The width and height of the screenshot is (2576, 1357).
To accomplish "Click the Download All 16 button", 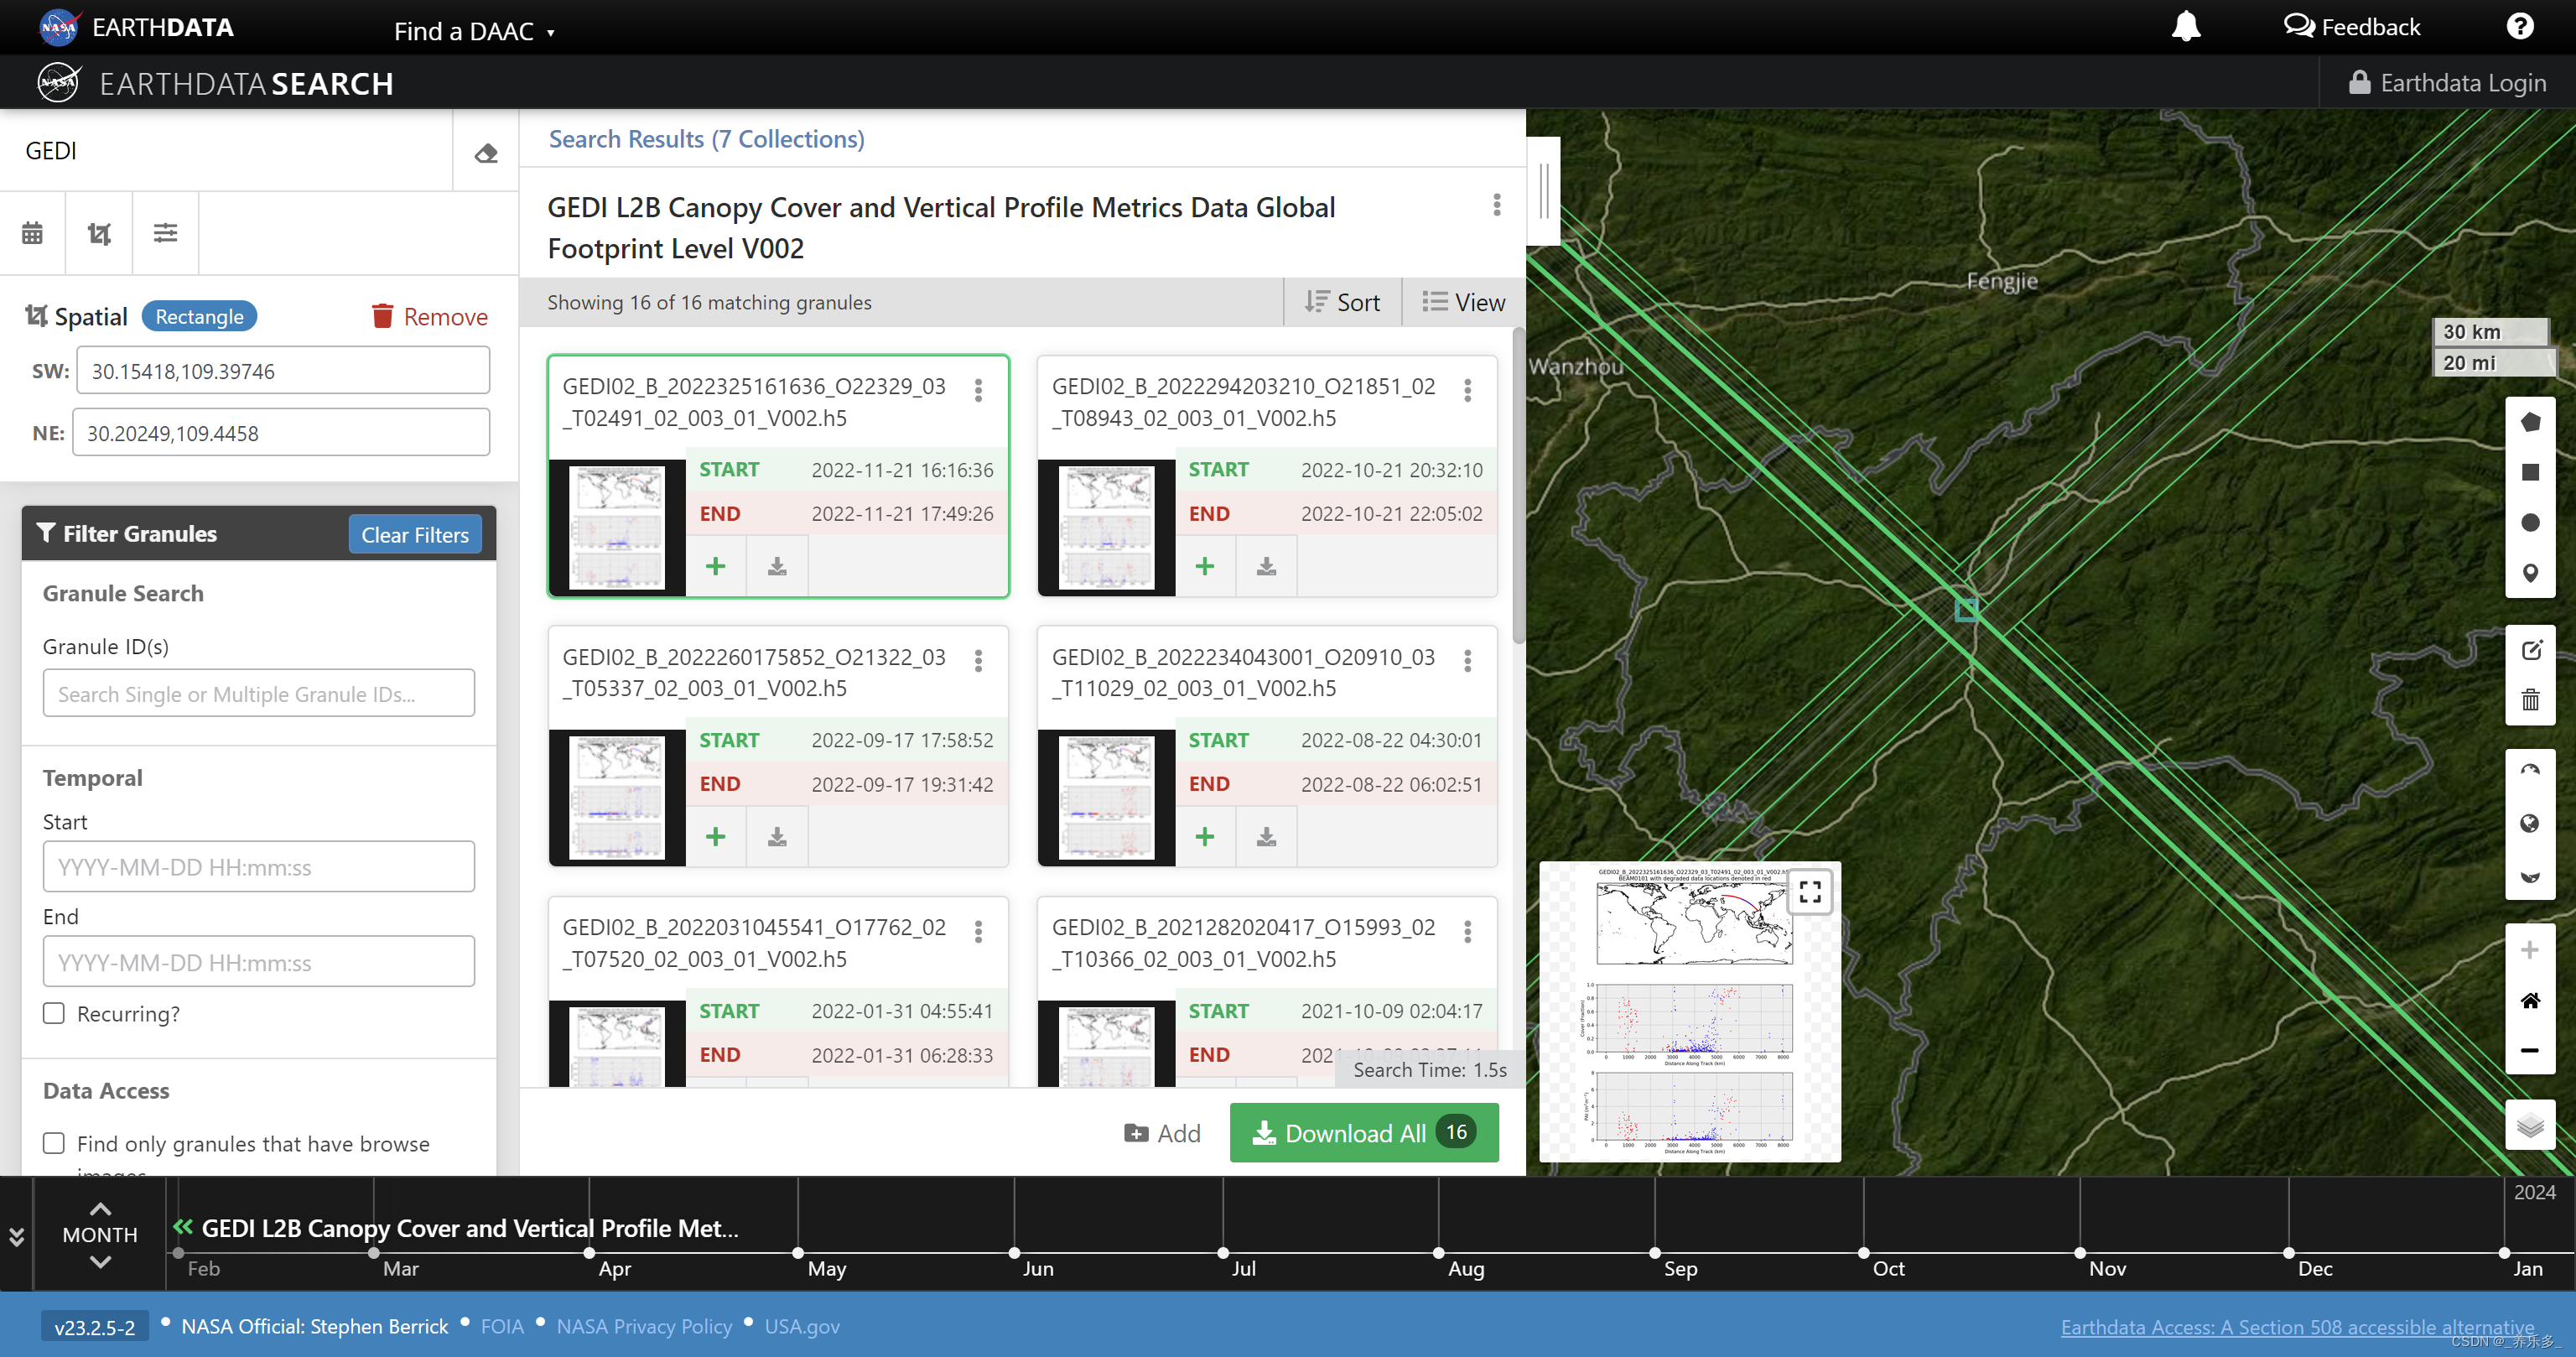I will (x=1361, y=1132).
